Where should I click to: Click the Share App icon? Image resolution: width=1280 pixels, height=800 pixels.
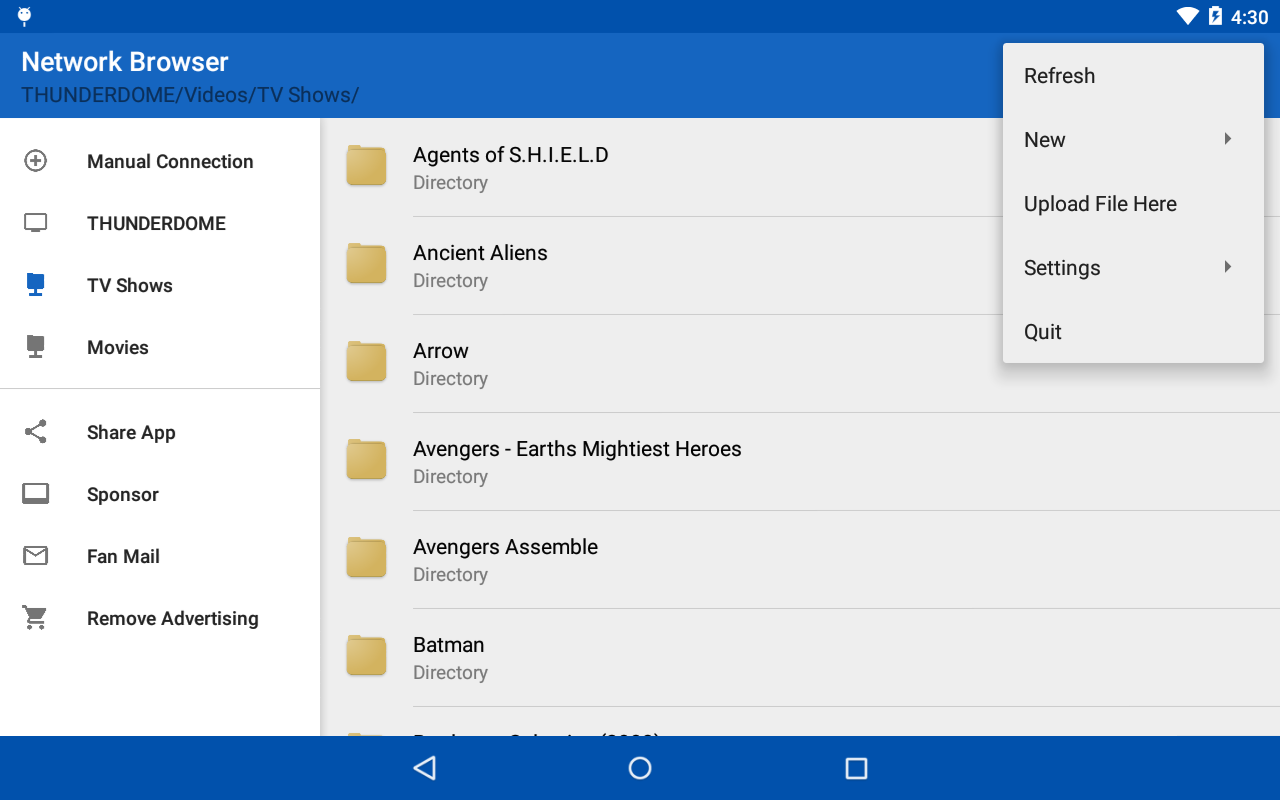tap(35, 432)
